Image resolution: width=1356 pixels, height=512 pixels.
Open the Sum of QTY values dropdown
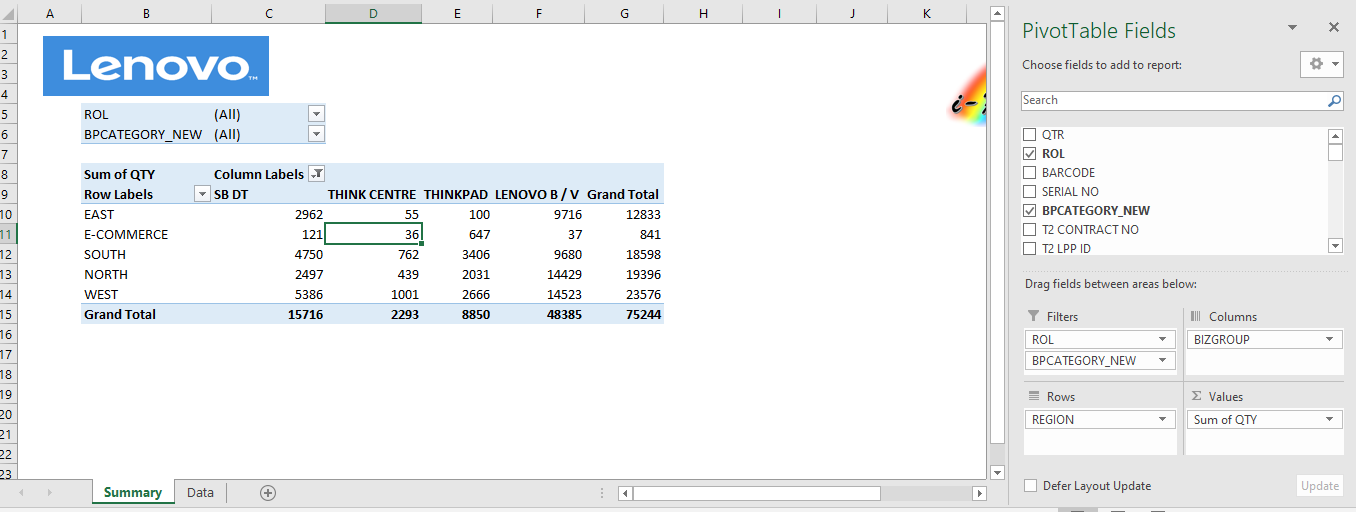pyautogui.click(x=1329, y=420)
